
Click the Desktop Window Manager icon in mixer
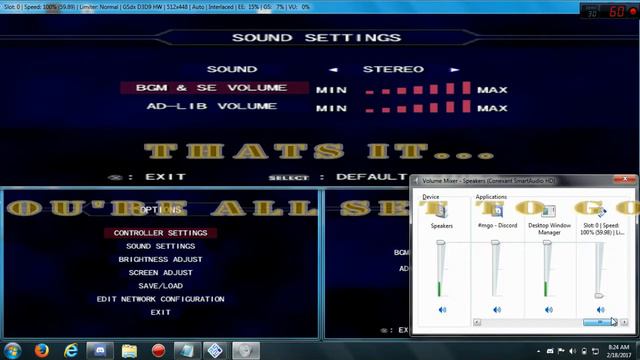pyautogui.click(x=549, y=211)
